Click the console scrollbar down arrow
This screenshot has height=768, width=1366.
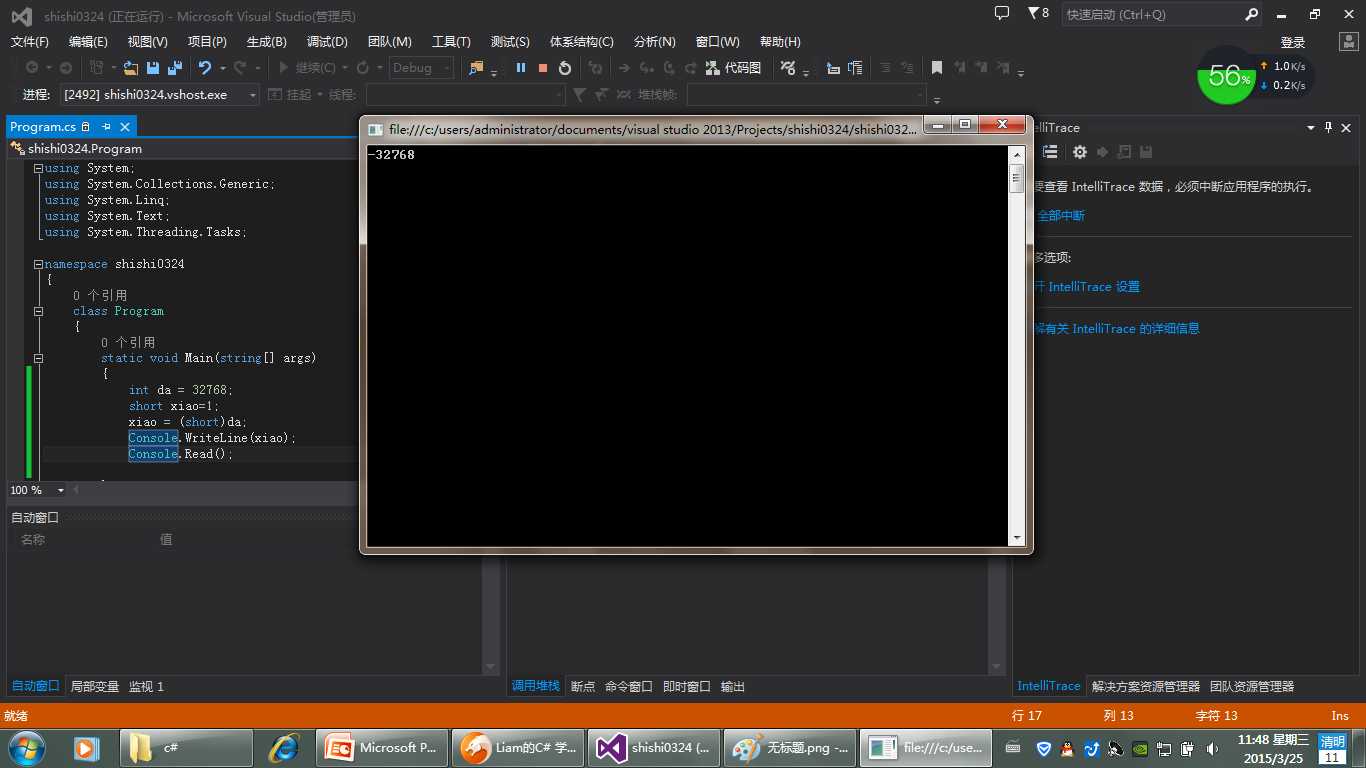point(1017,538)
